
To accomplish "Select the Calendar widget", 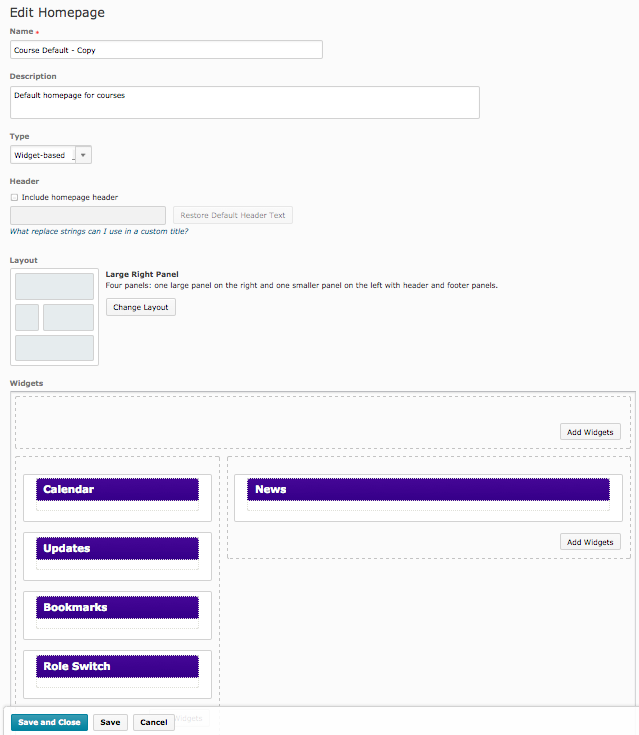I will [x=117, y=489].
